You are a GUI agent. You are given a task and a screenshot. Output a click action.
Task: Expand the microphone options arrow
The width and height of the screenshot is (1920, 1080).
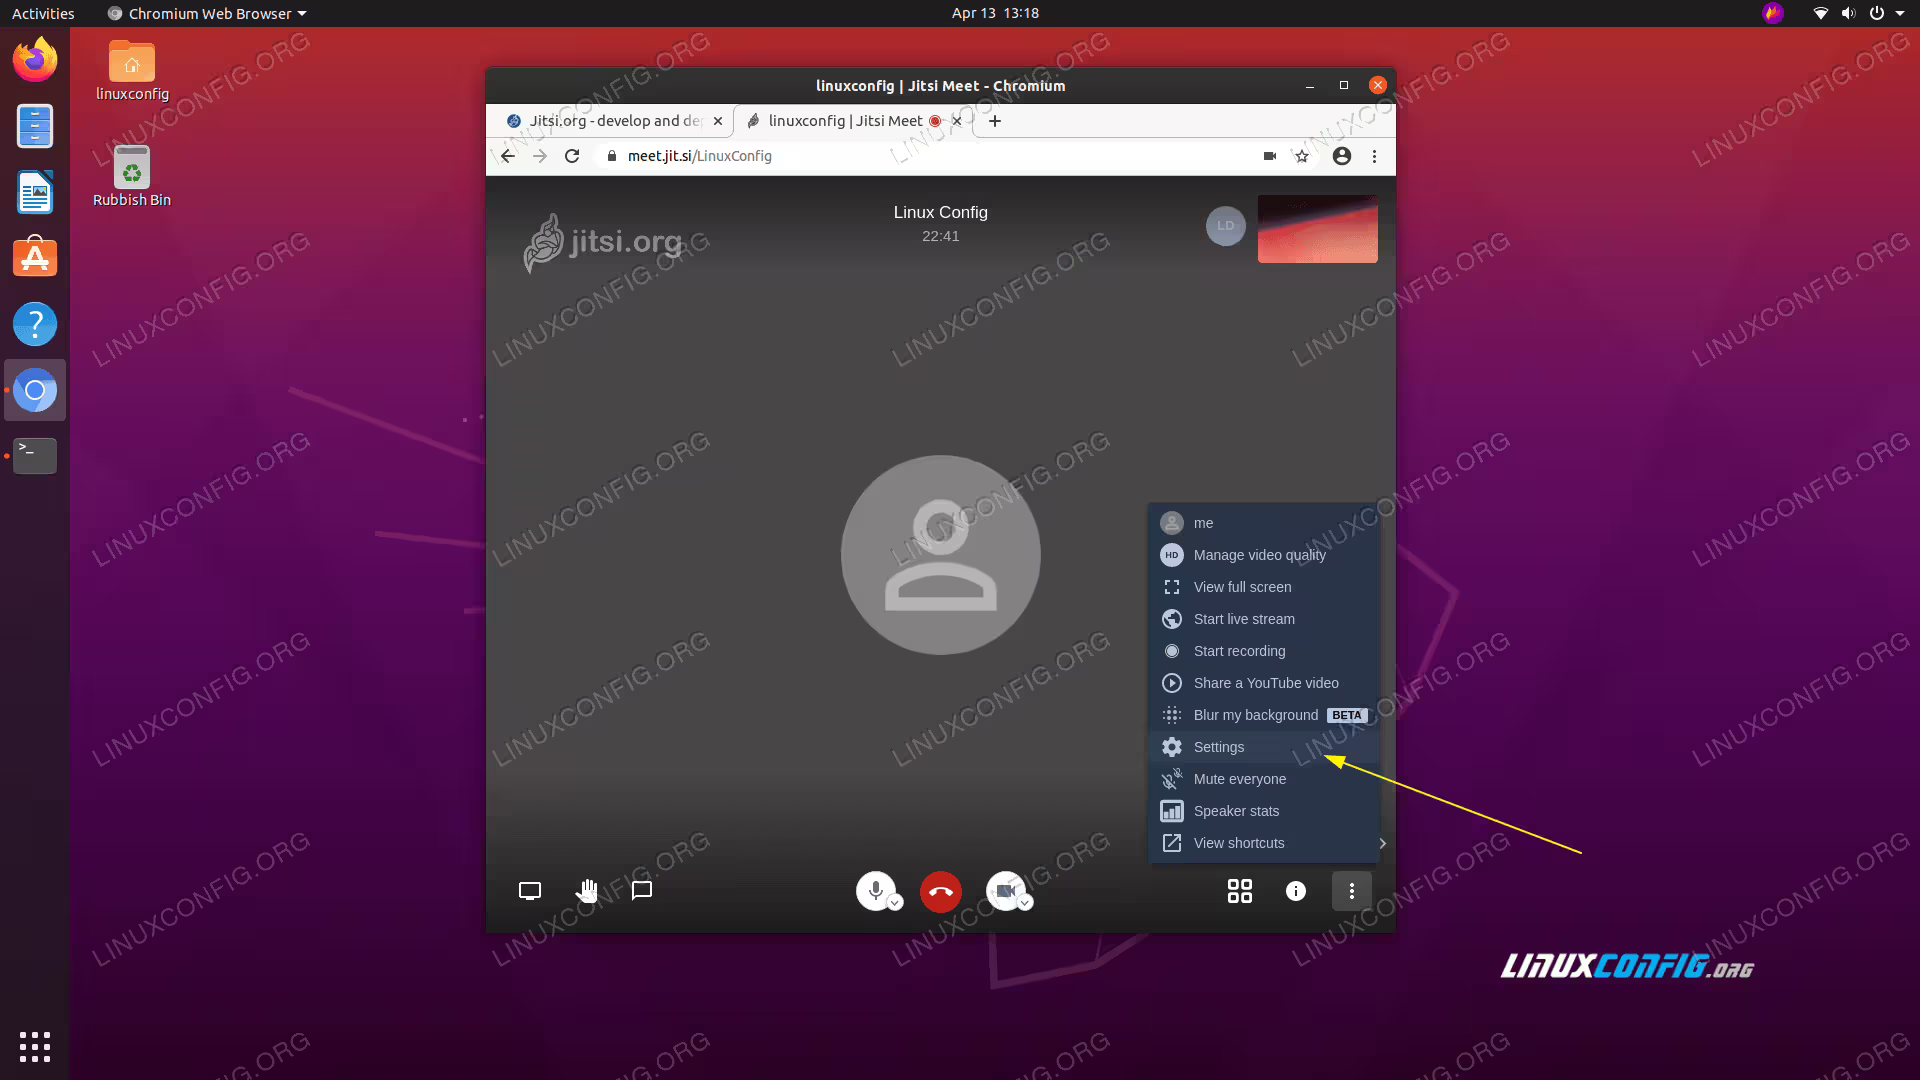(896, 902)
